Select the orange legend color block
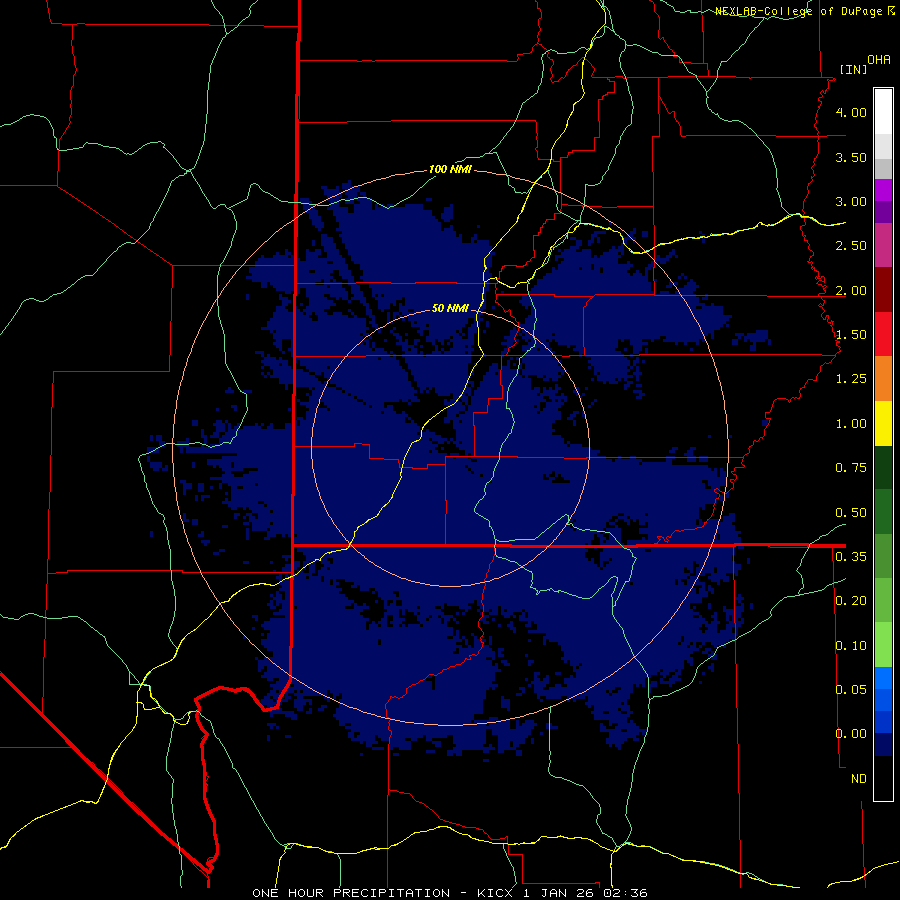900x900 pixels. (883, 378)
